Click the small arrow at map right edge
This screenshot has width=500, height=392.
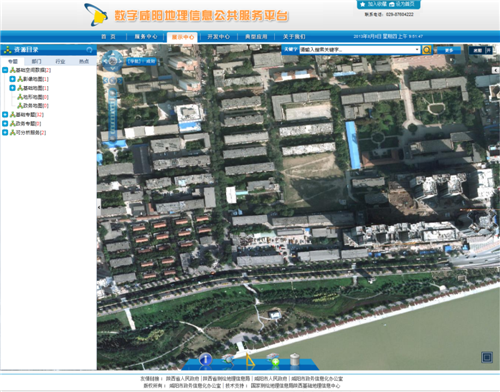pyautogui.click(x=496, y=70)
